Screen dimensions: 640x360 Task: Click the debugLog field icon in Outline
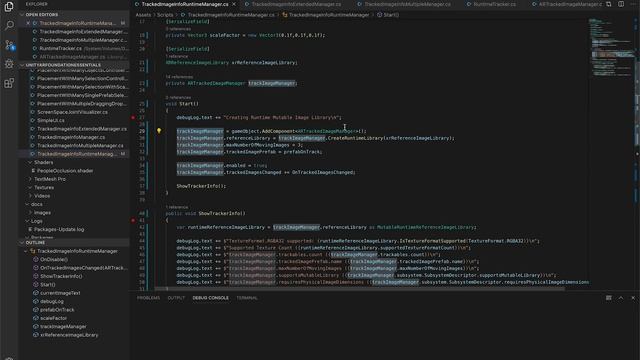pos(36,301)
